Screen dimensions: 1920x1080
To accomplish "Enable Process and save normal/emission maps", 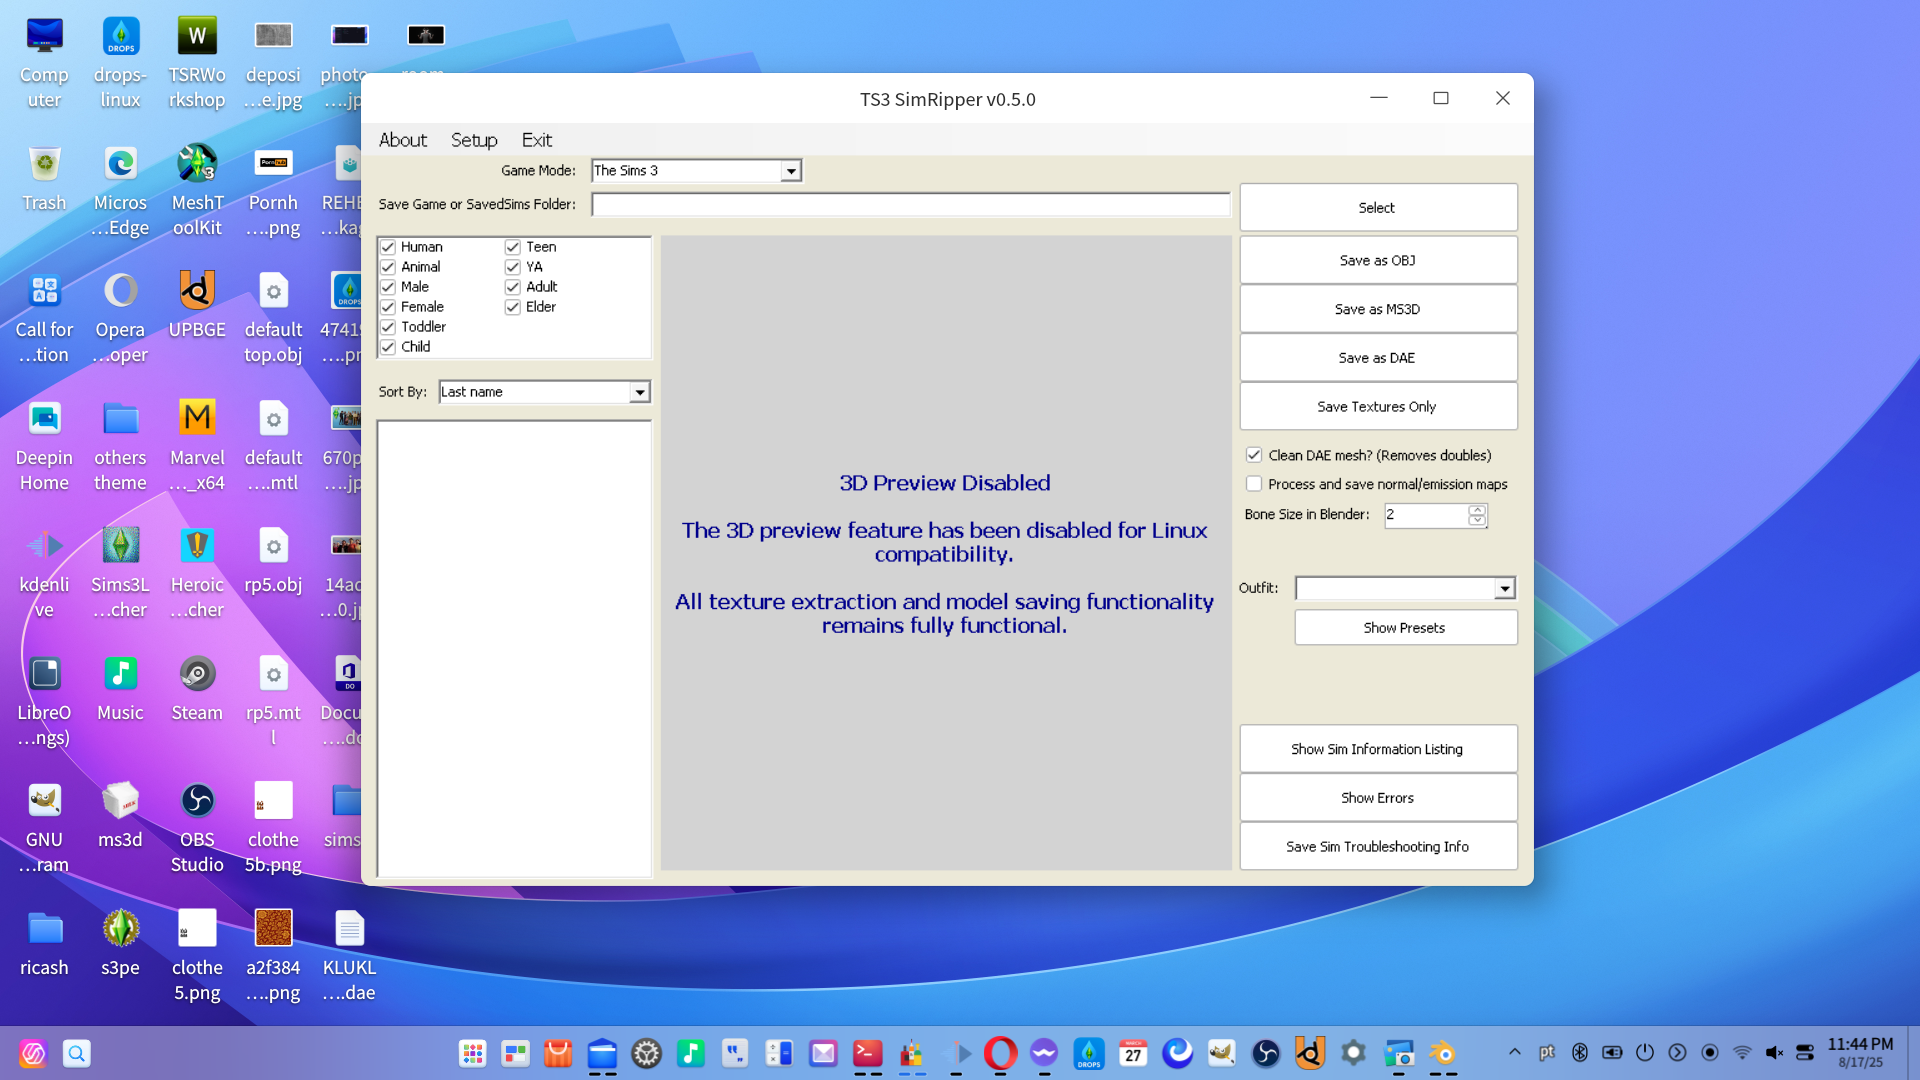I will (1254, 484).
